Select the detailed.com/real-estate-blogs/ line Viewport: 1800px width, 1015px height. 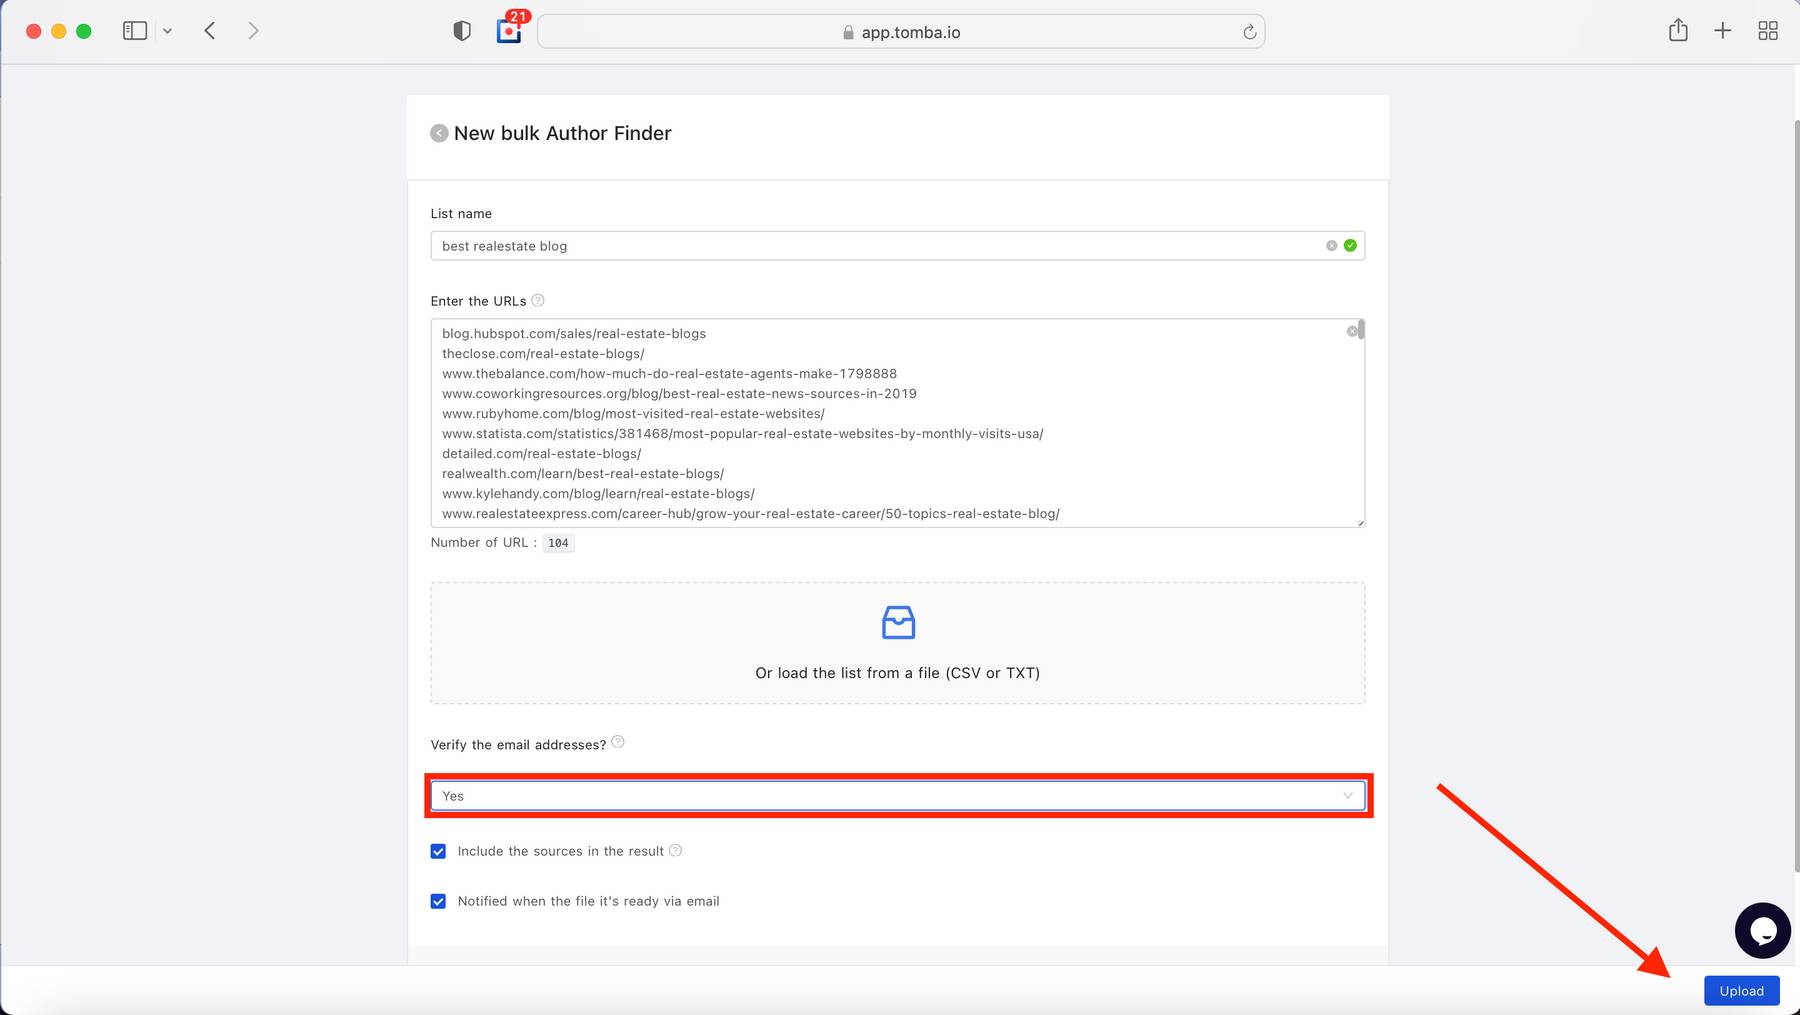pos(541,454)
